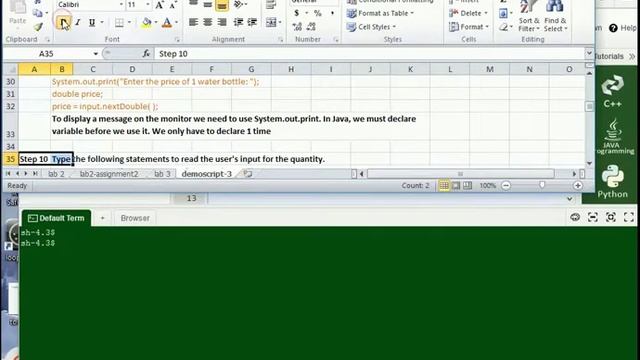640x360 pixels.
Task: Align text right
Action: (222, 22)
